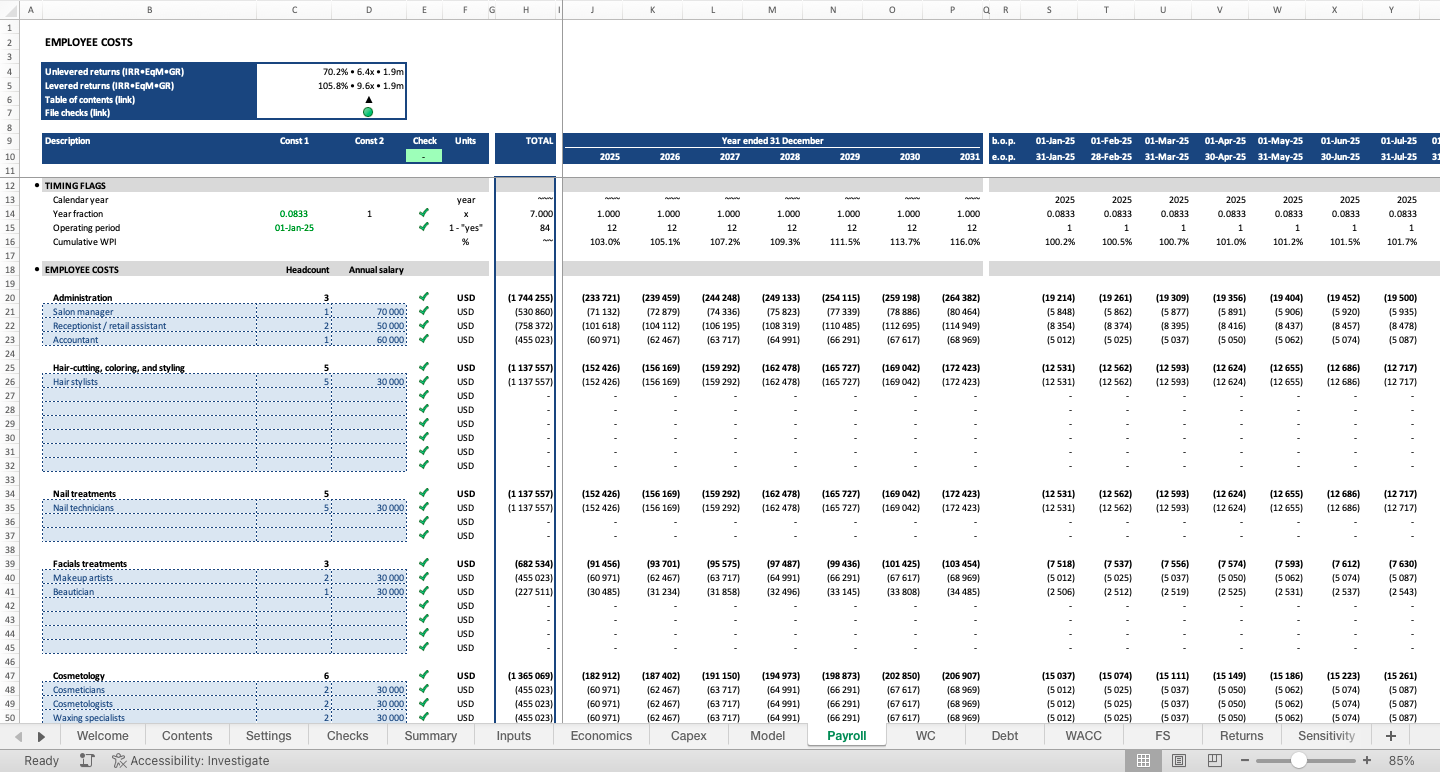This screenshot has width=1440, height=772.
Task: Click the Unlevered returns value 70.2%
Action: click(x=363, y=71)
